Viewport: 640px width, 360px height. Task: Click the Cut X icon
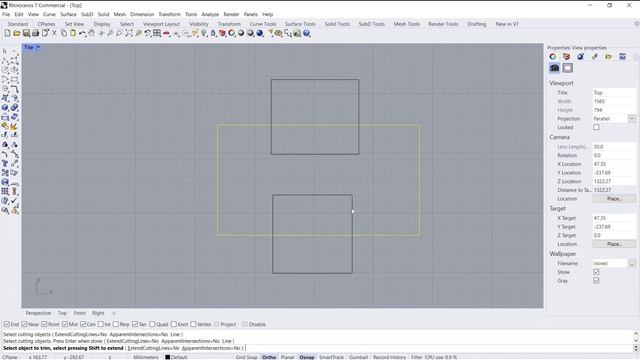coord(54,33)
